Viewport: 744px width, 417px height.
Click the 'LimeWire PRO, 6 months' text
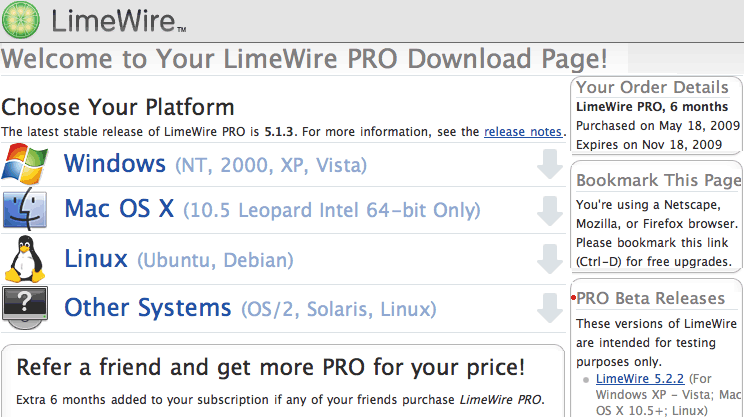click(652, 107)
